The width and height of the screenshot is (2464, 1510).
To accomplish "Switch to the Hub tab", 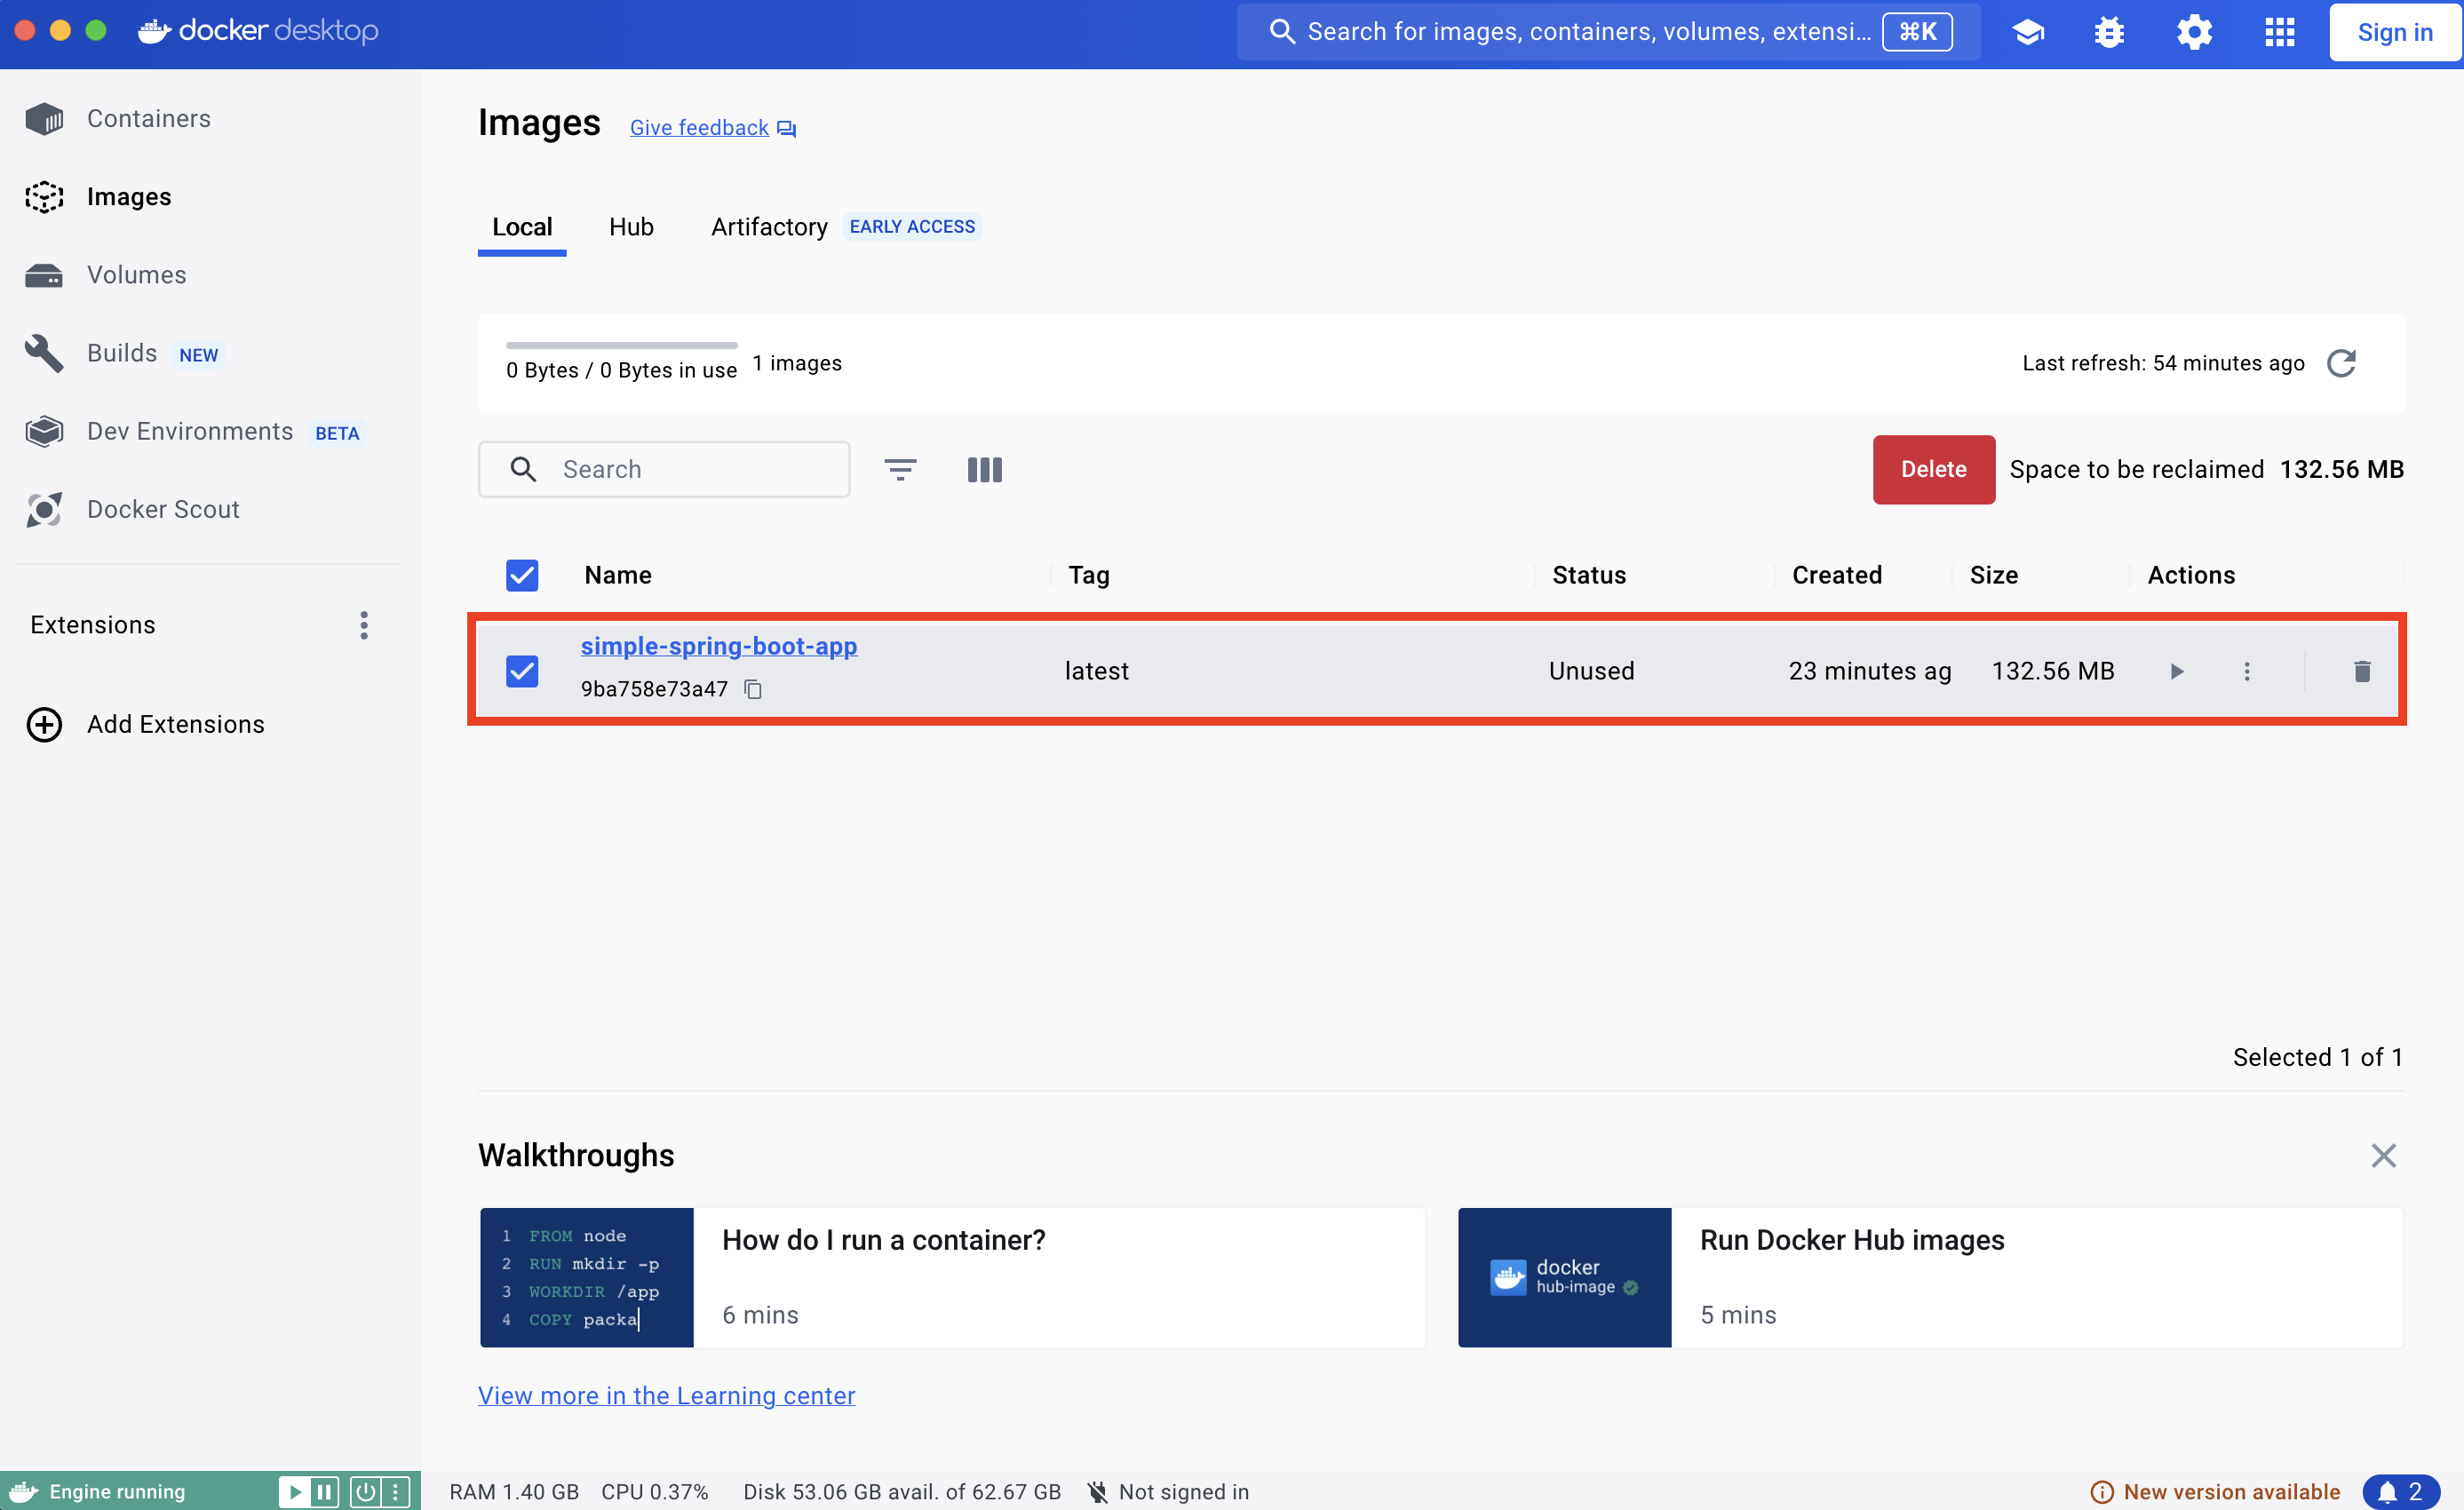I will (x=631, y=227).
